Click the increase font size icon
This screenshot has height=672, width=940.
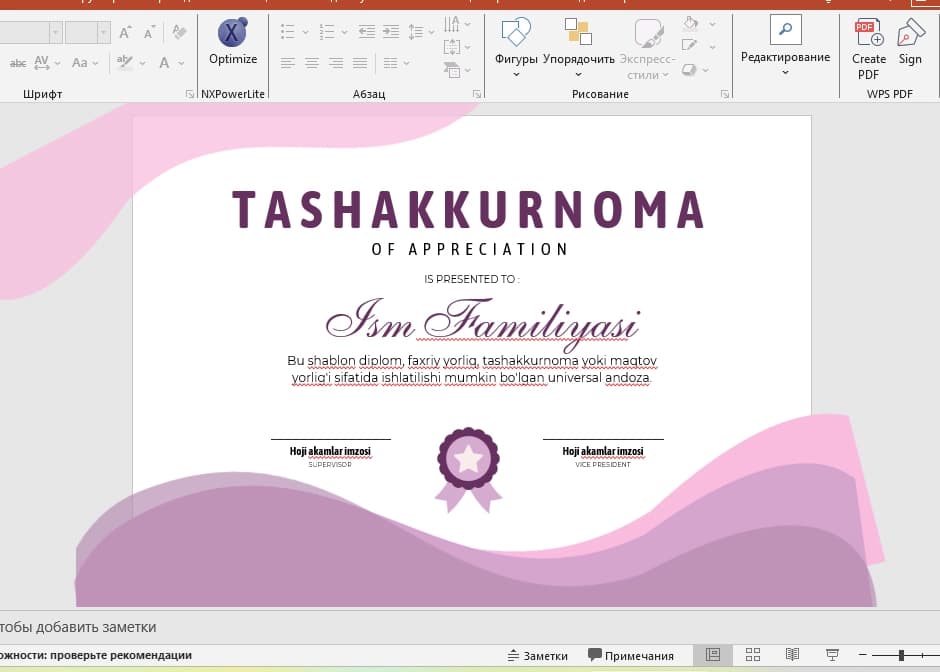125,32
